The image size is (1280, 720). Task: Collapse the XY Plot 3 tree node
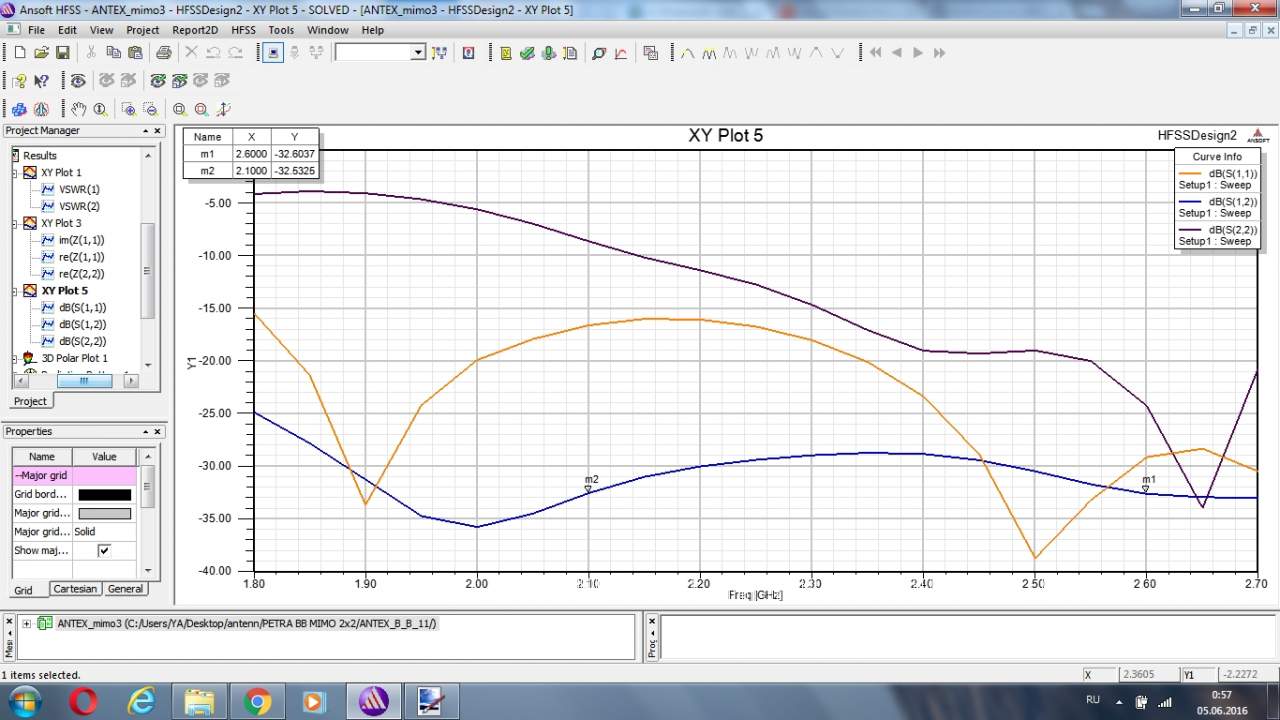click(15, 223)
